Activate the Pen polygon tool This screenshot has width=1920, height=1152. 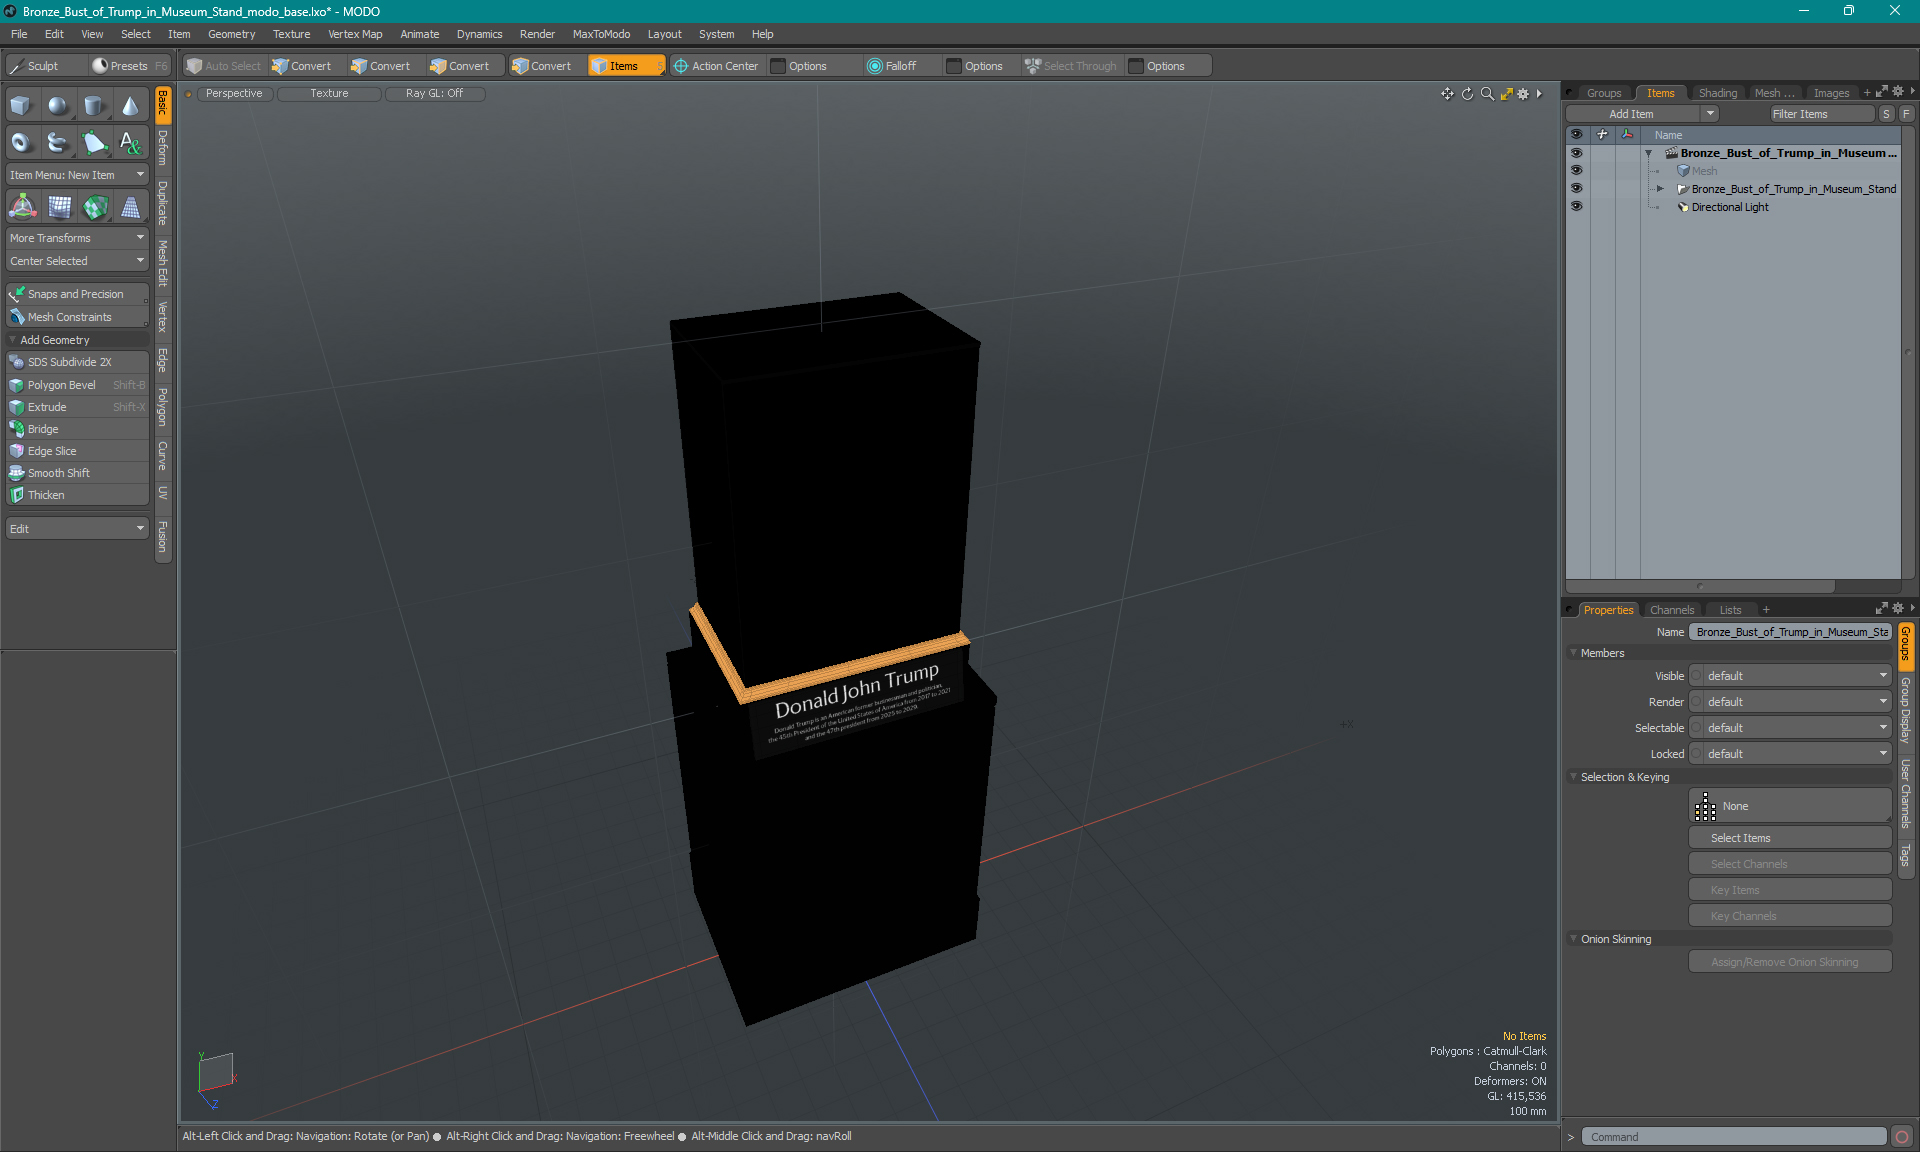(x=94, y=143)
